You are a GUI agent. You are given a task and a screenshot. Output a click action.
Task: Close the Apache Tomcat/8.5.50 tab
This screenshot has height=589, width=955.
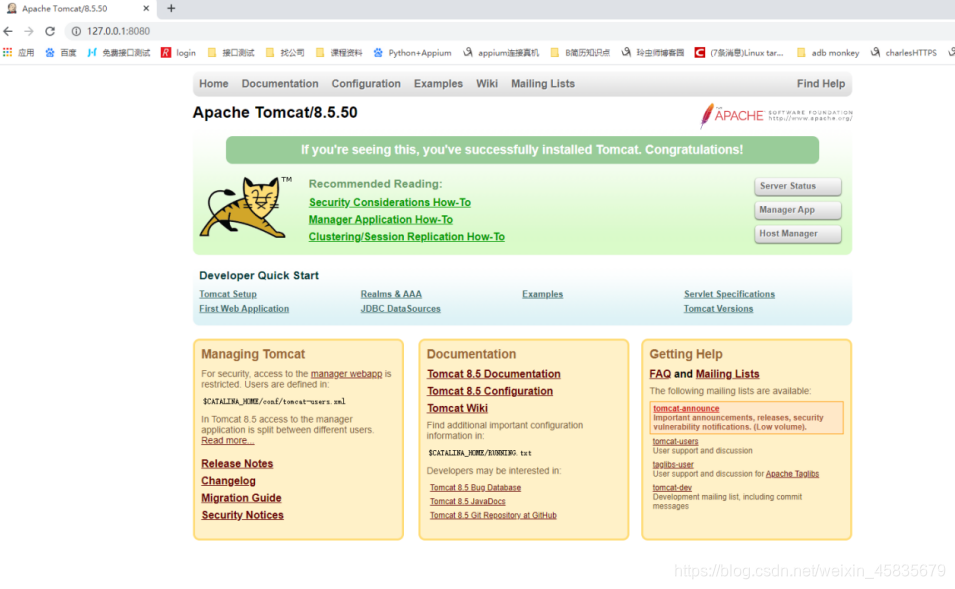pos(146,9)
